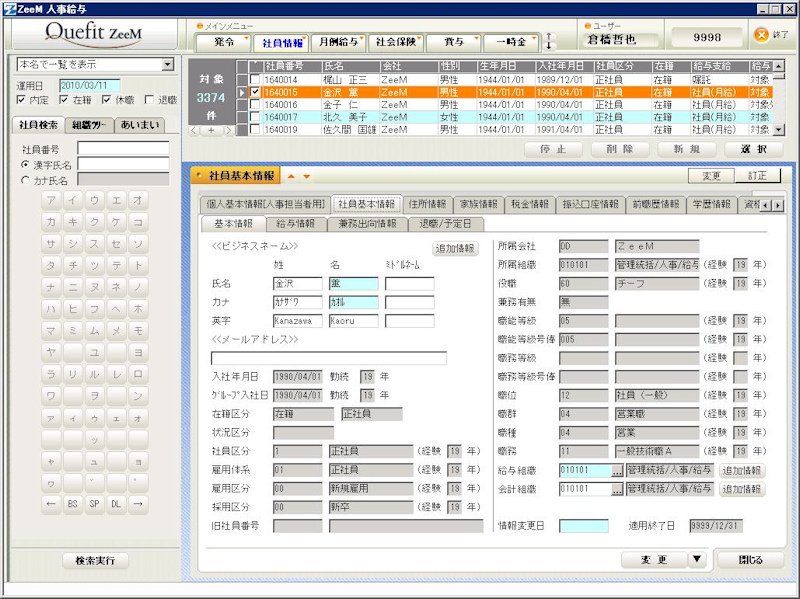Open lookup button beside 会計組織 code
Viewport: 800px width, 599px height.
617,489
